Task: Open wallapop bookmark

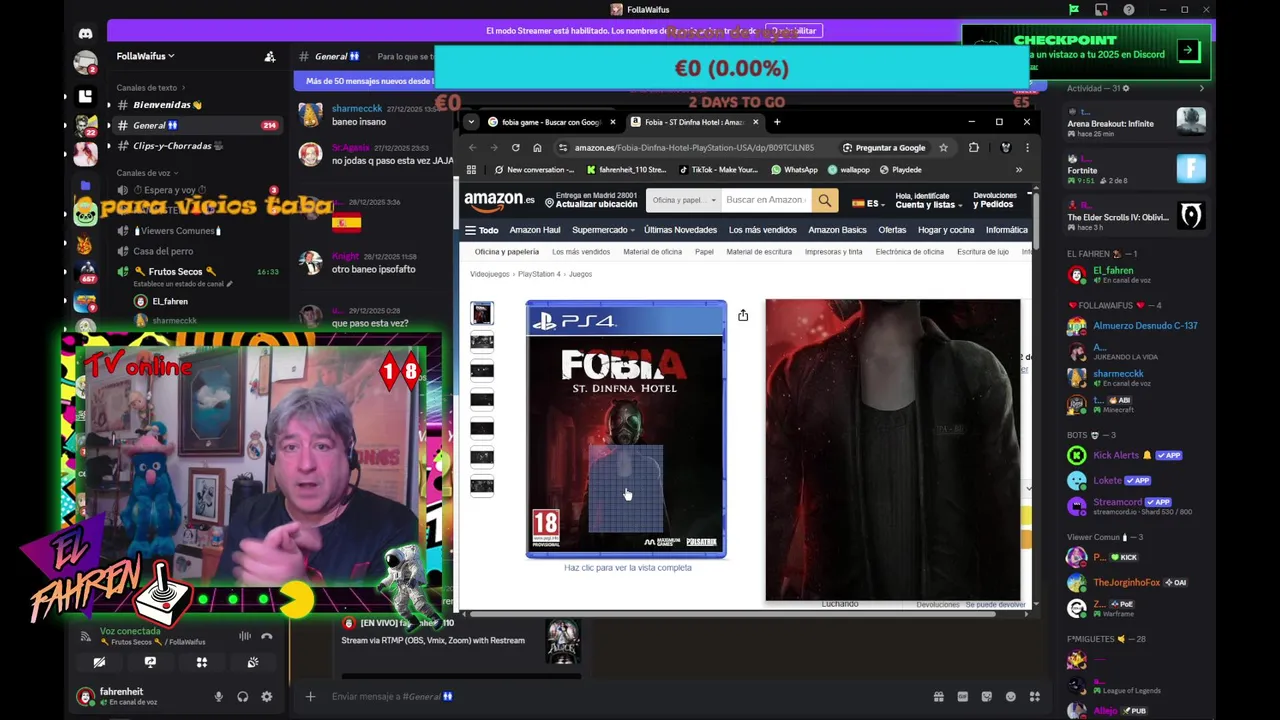Action: 849,170
